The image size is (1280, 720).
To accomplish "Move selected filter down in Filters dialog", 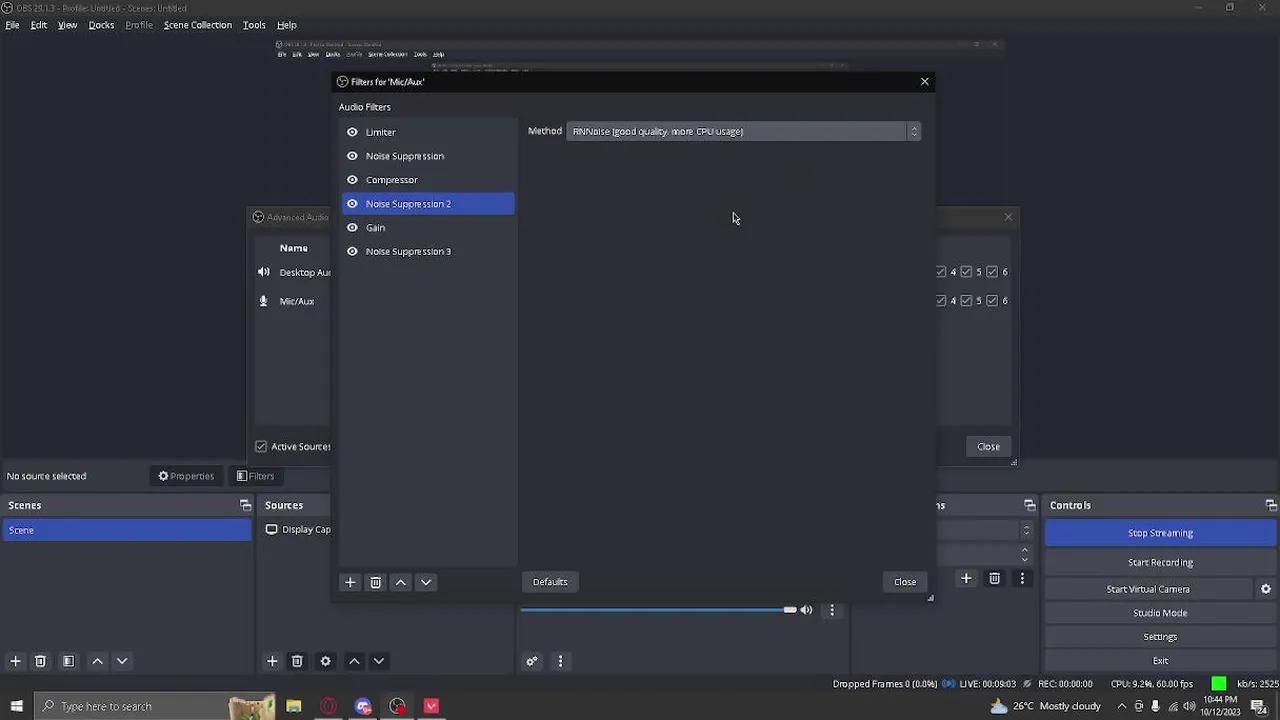I will 426,582.
